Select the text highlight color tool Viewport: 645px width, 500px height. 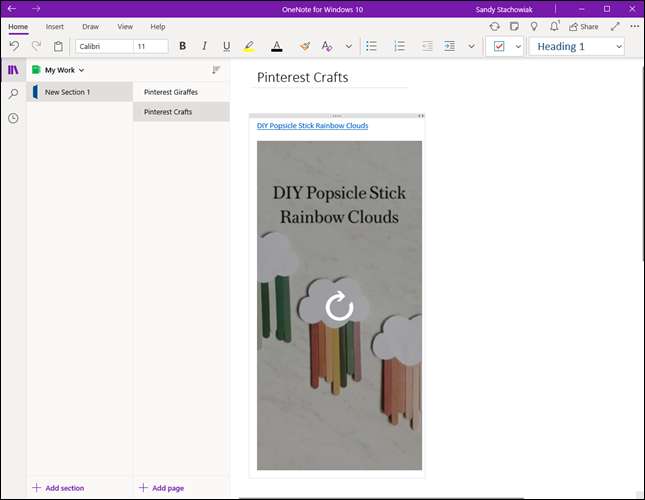[249, 46]
